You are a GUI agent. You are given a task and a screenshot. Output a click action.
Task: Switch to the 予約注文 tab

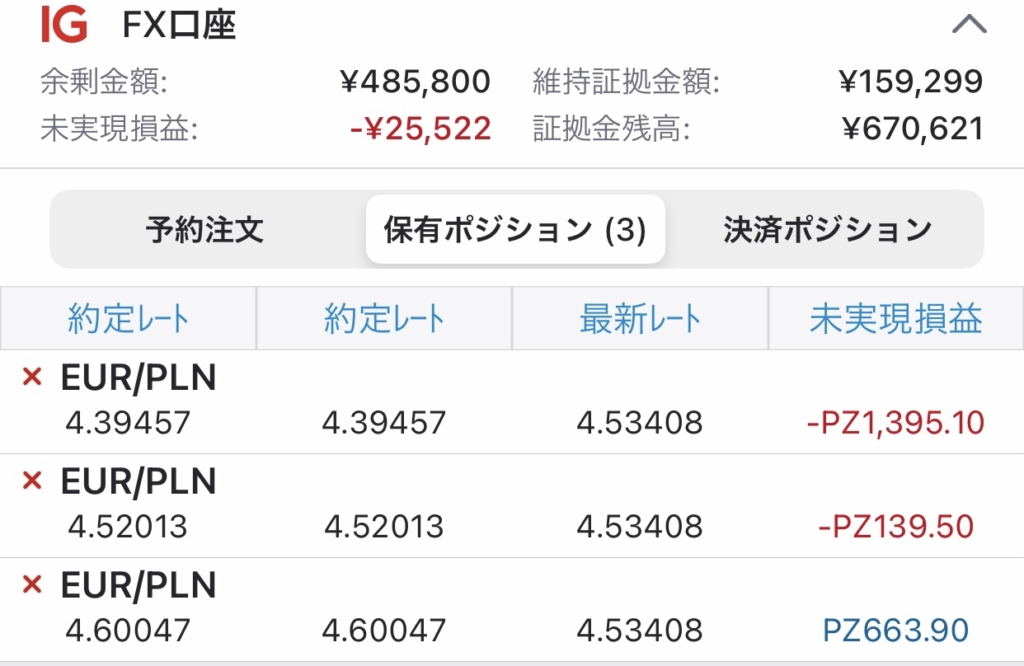point(204,230)
